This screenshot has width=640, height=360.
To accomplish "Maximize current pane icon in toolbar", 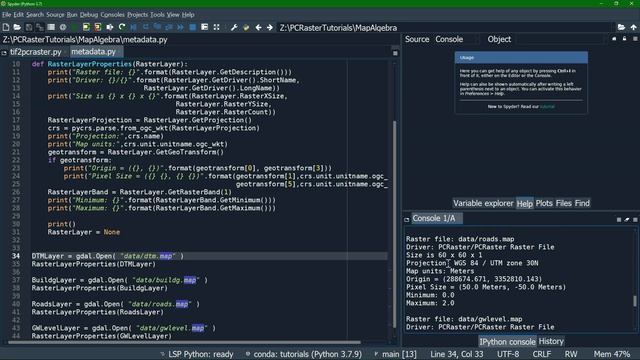I will (x=216, y=27).
